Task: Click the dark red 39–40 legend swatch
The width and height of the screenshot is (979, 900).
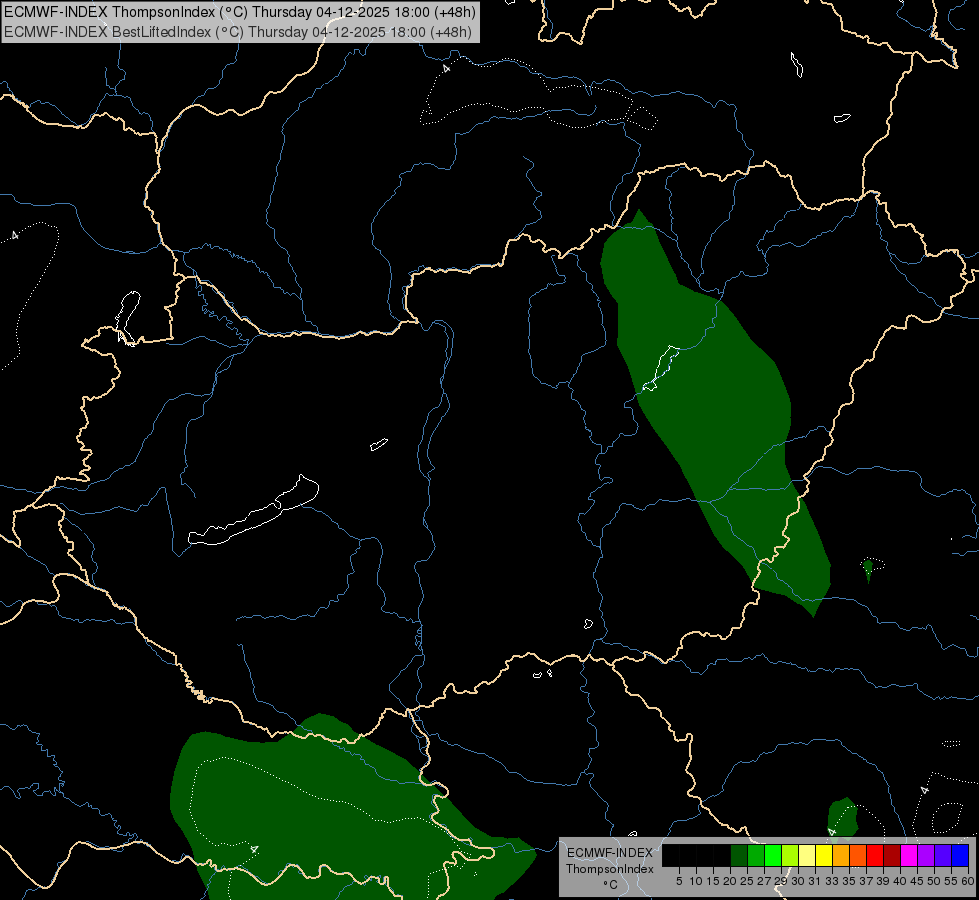Action: pyautogui.click(x=893, y=855)
